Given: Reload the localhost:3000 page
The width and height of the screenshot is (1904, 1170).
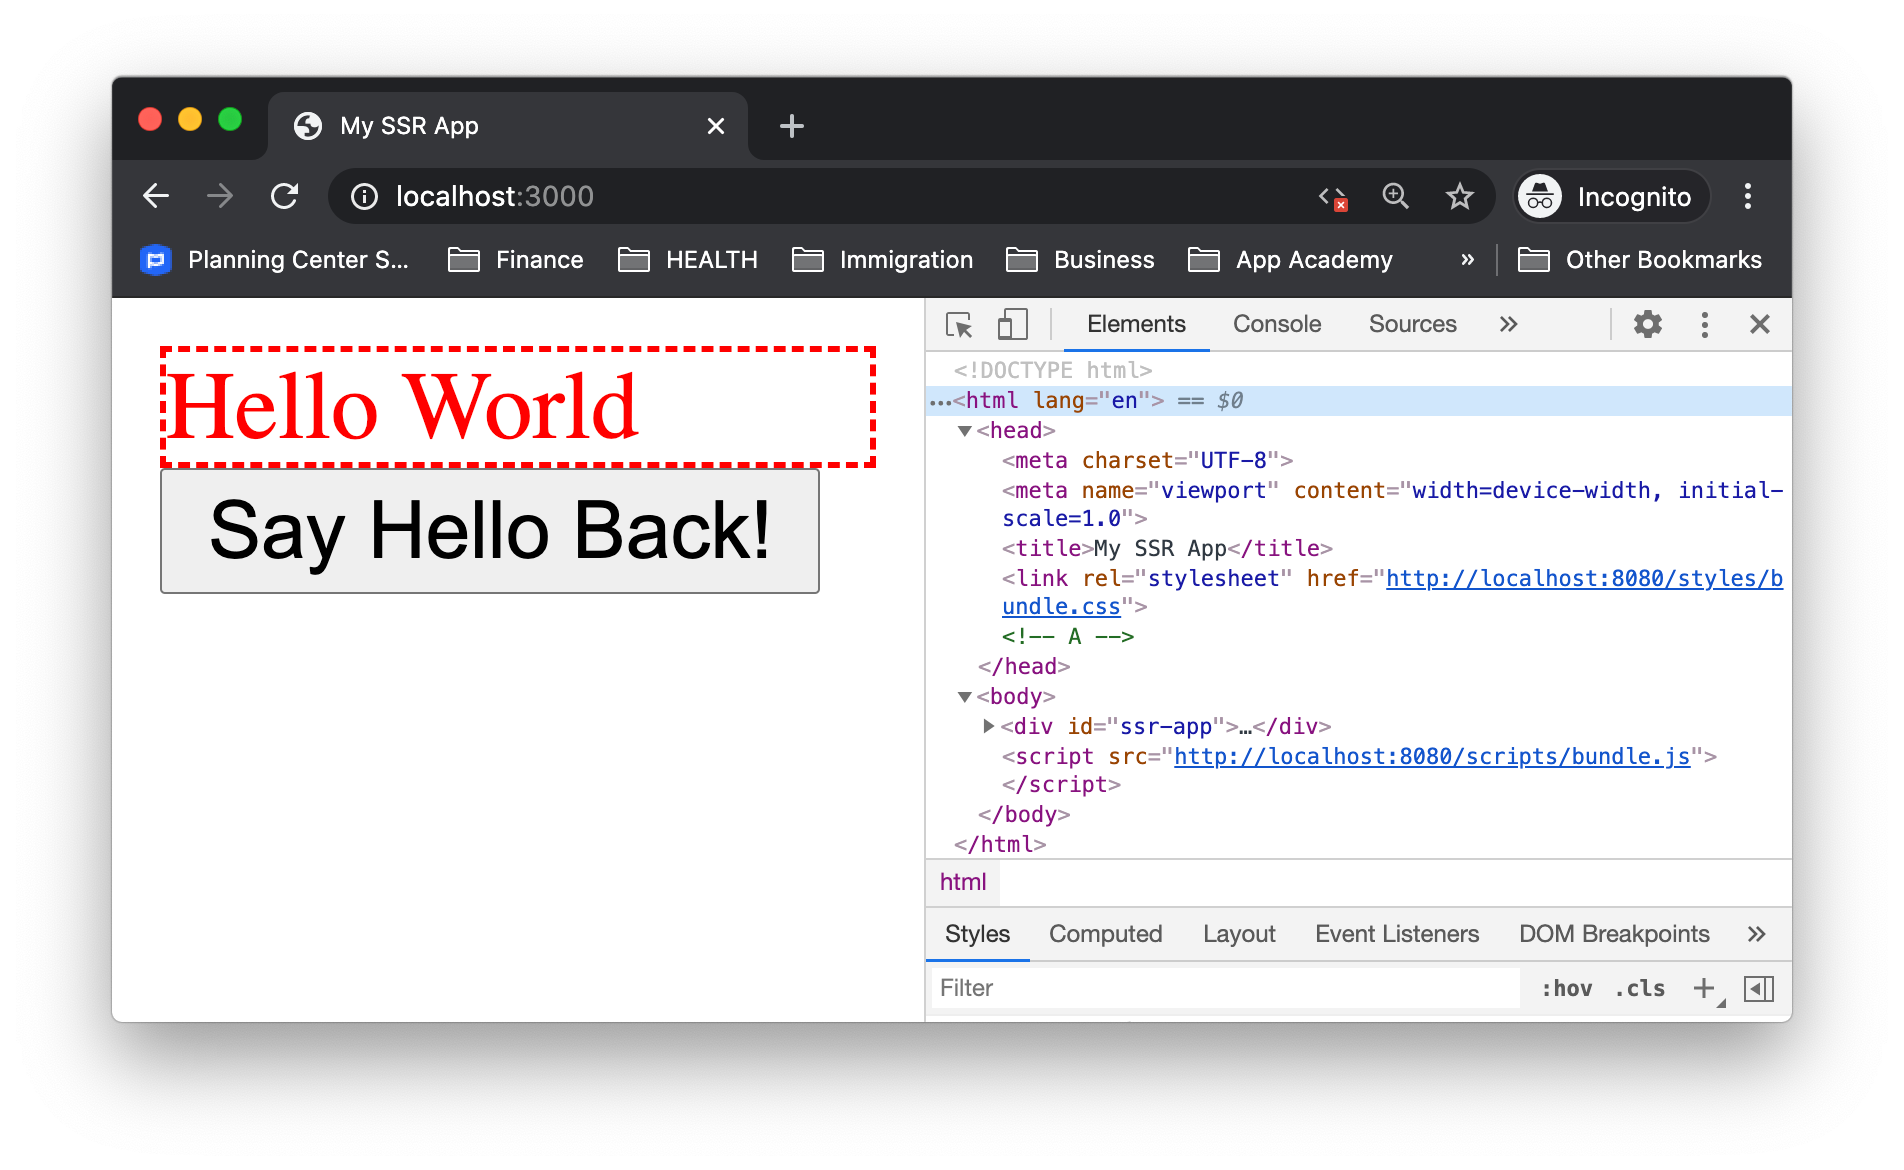Looking at the screenshot, I should [x=285, y=196].
